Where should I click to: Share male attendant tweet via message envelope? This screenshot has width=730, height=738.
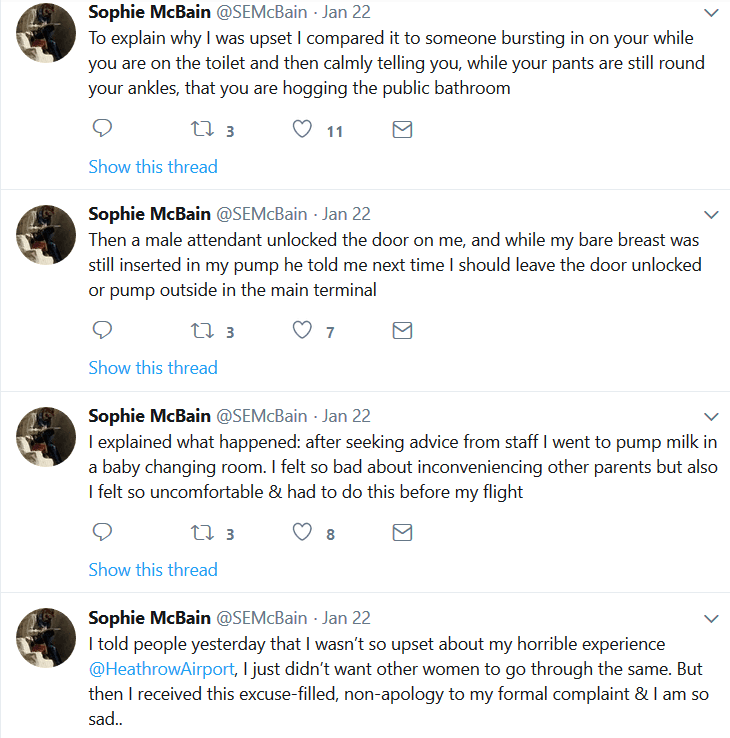click(x=402, y=331)
